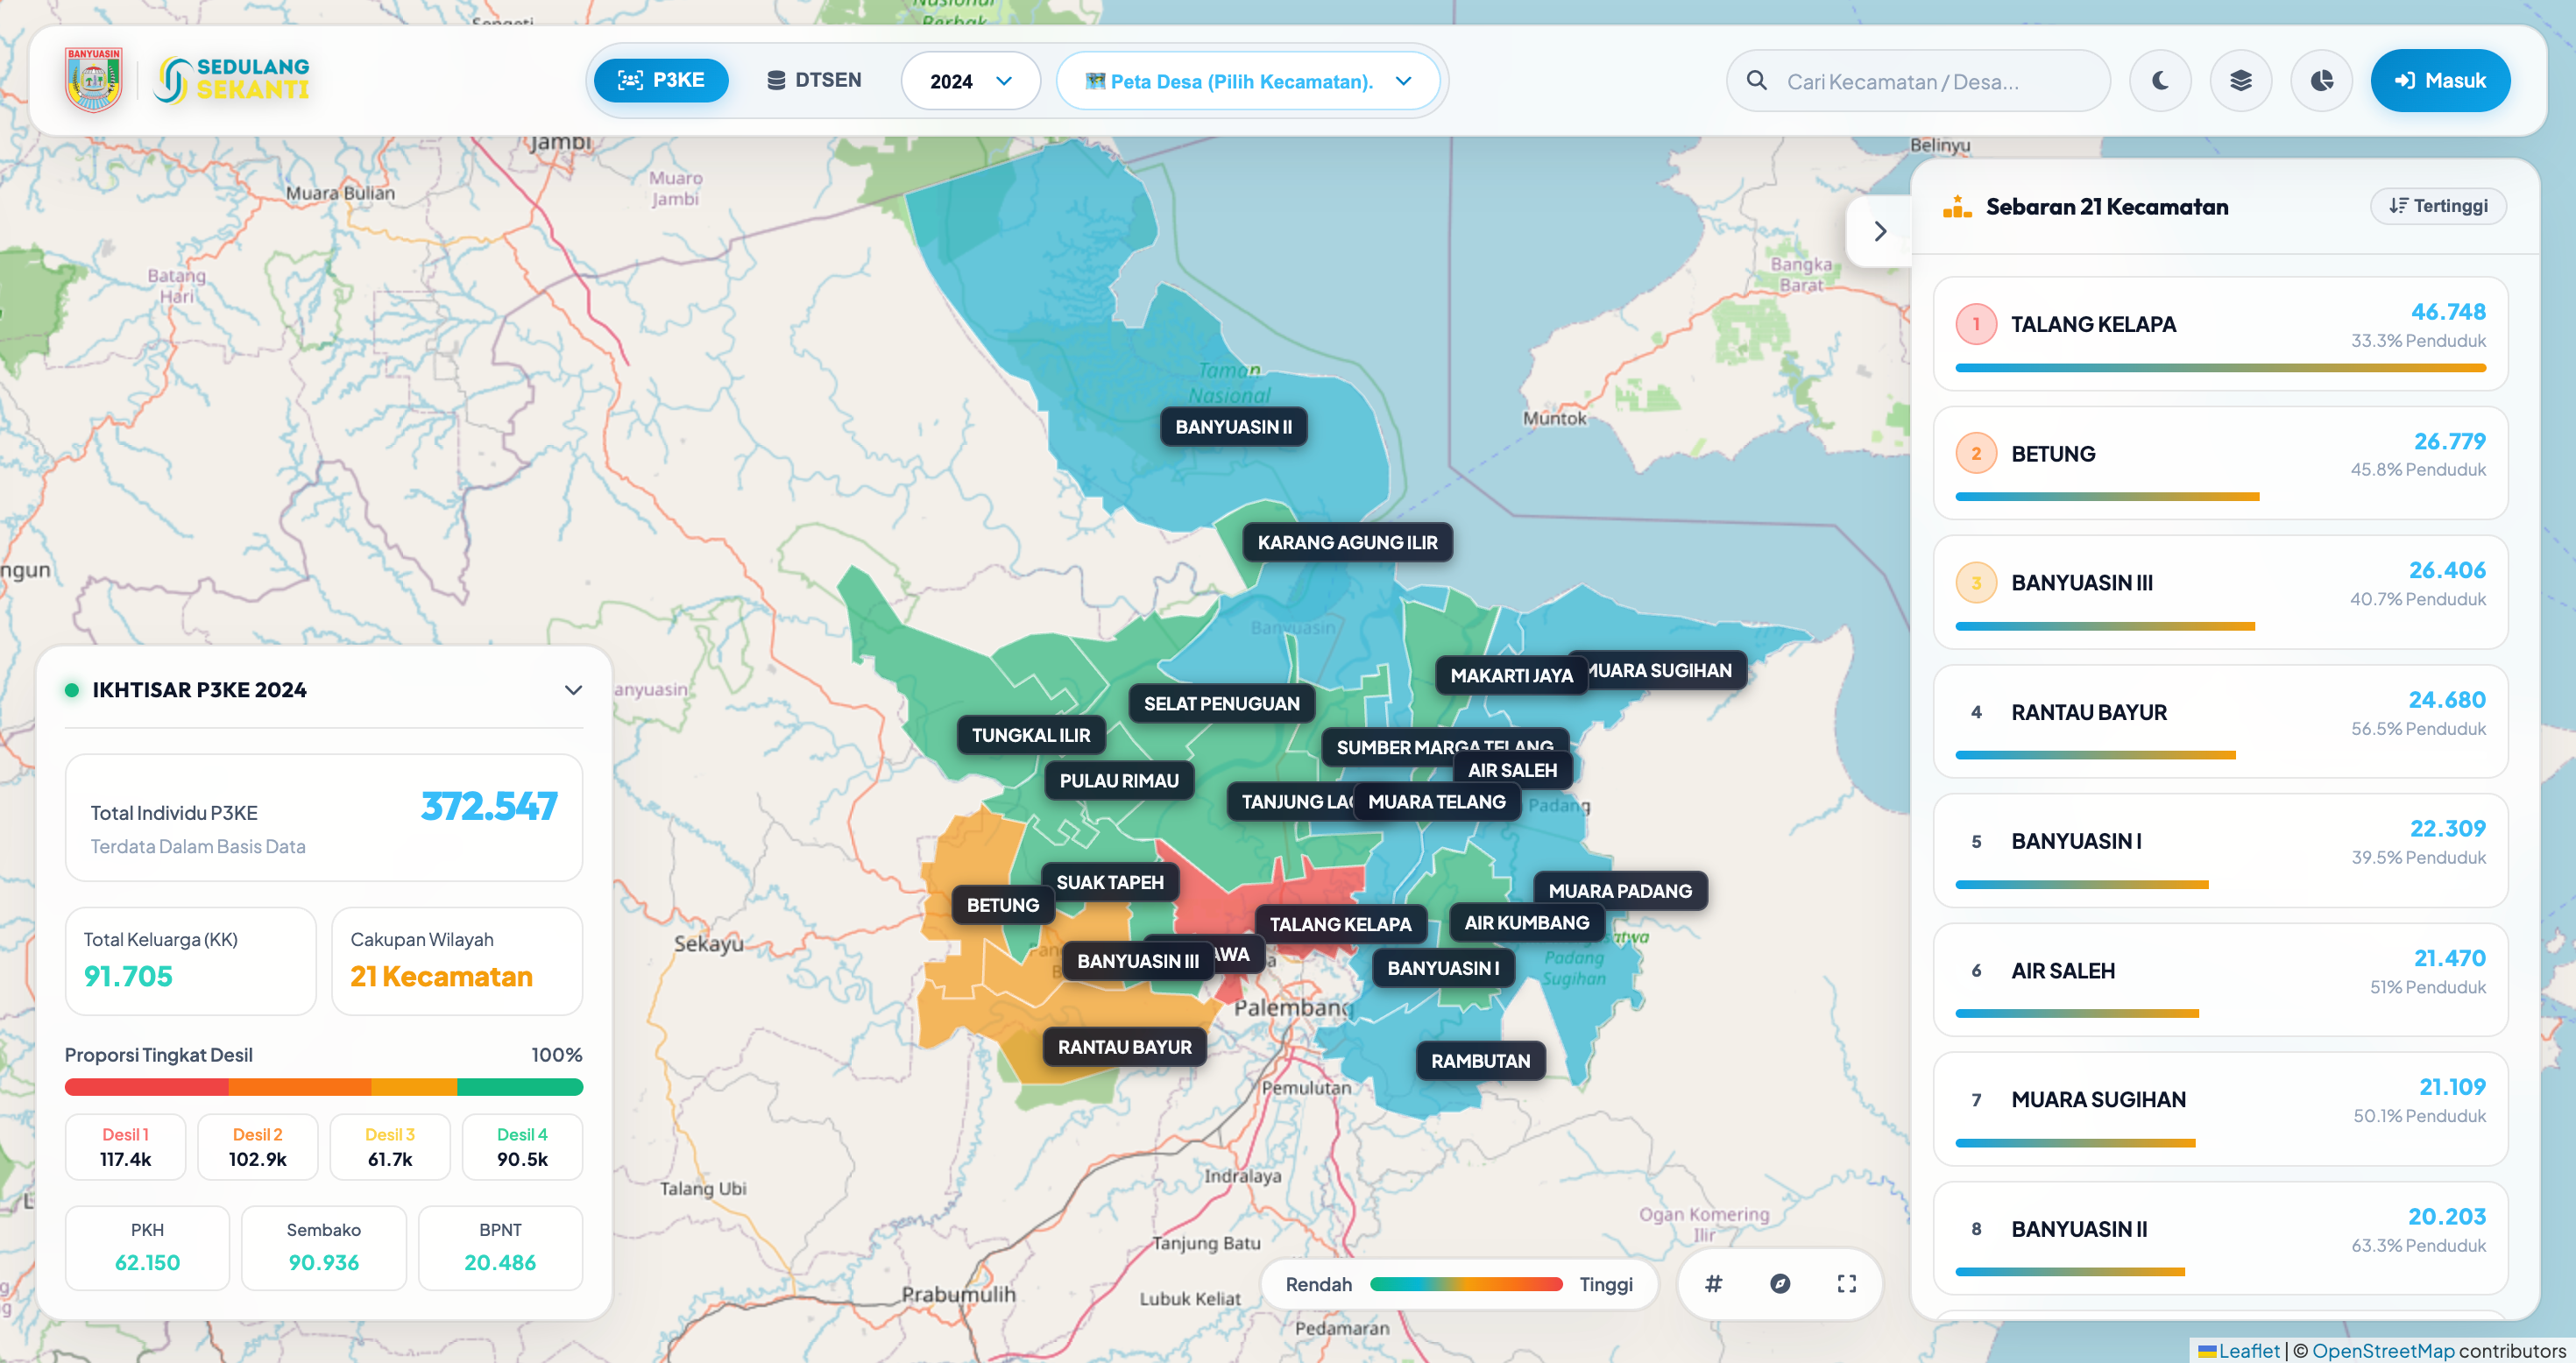The image size is (2576, 1363).
Task: Switch to the P3KE tab
Action: tap(661, 80)
